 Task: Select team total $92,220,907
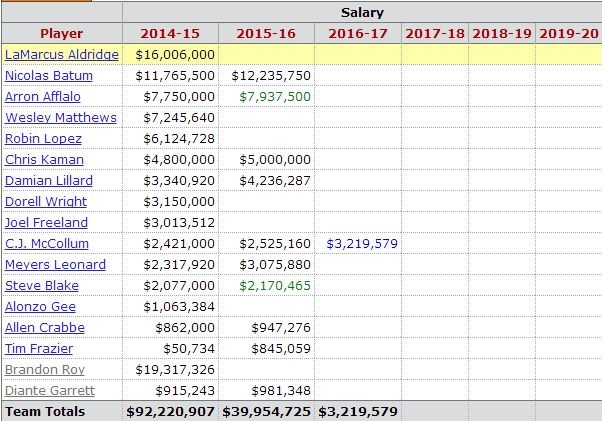pos(170,412)
